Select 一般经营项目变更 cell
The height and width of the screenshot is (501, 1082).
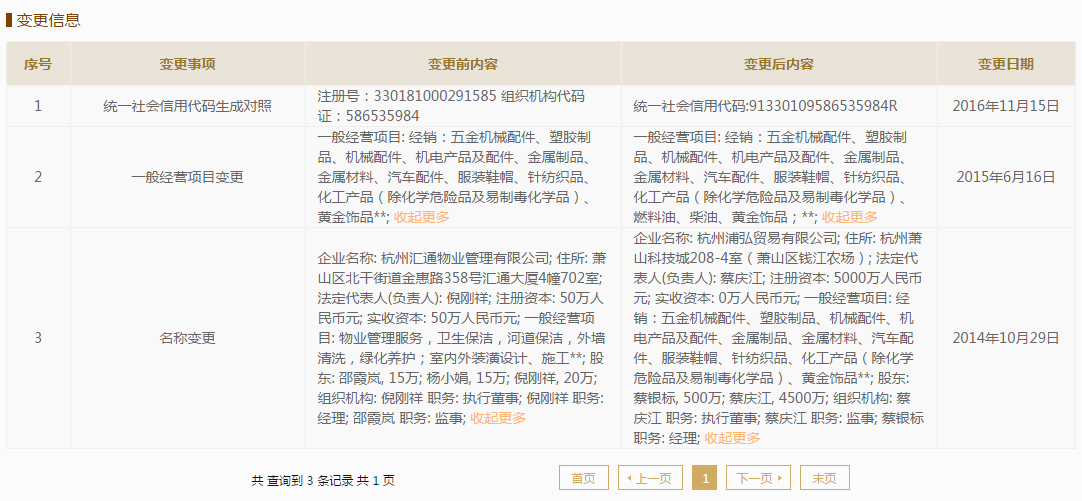(x=188, y=177)
